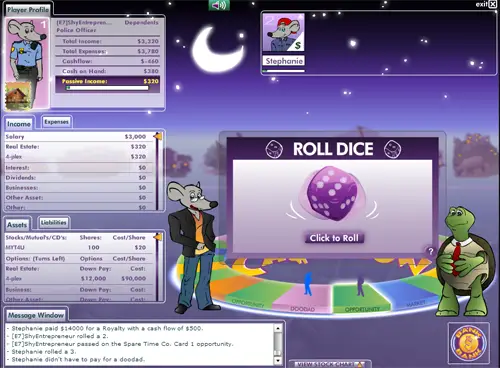Click the purple rolling dice

tap(332, 194)
